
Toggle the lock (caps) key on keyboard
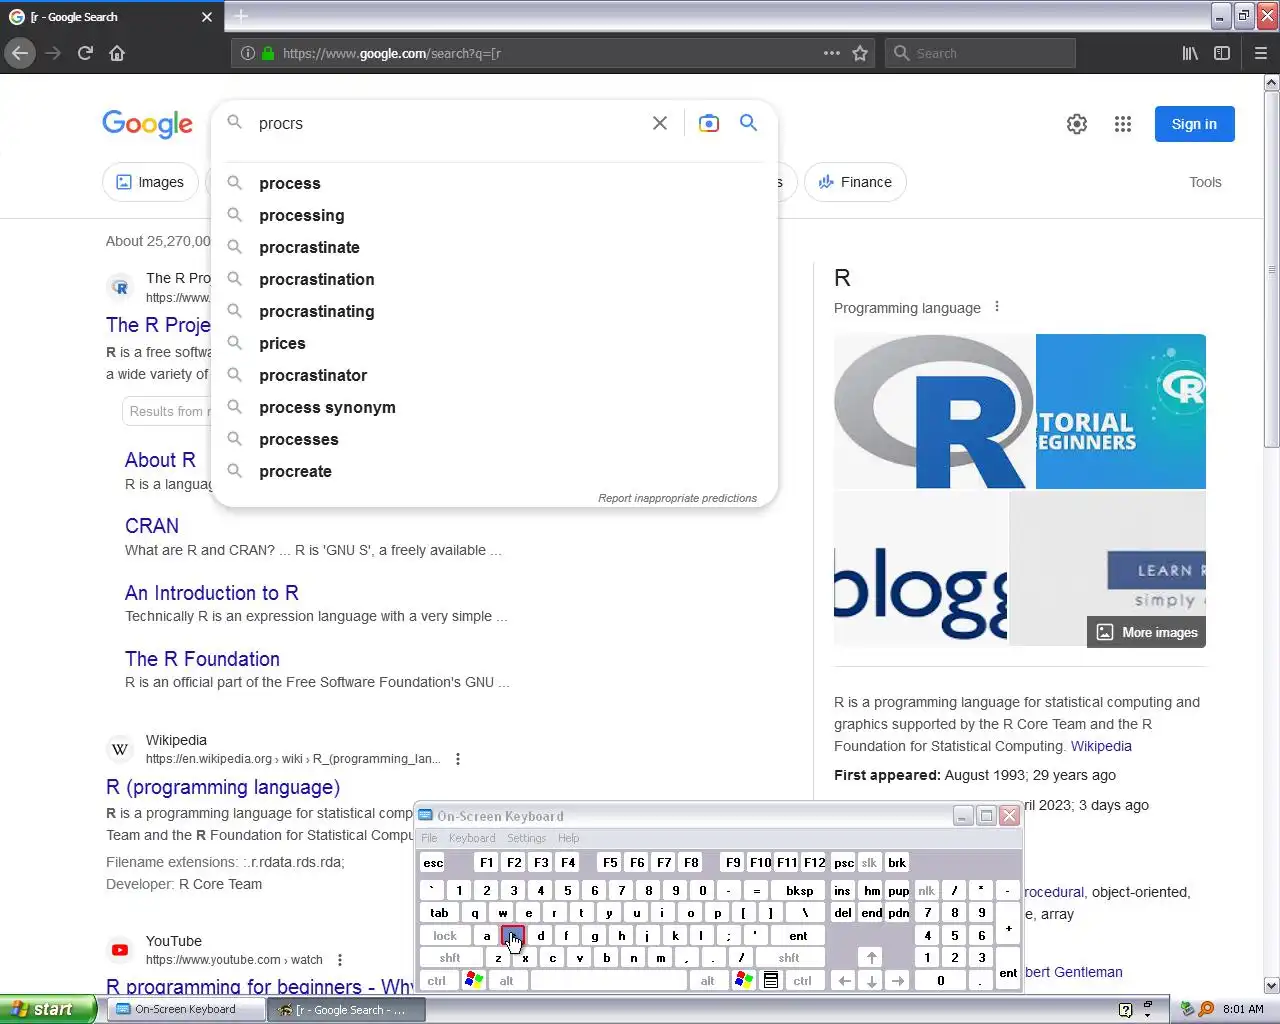[x=445, y=936]
